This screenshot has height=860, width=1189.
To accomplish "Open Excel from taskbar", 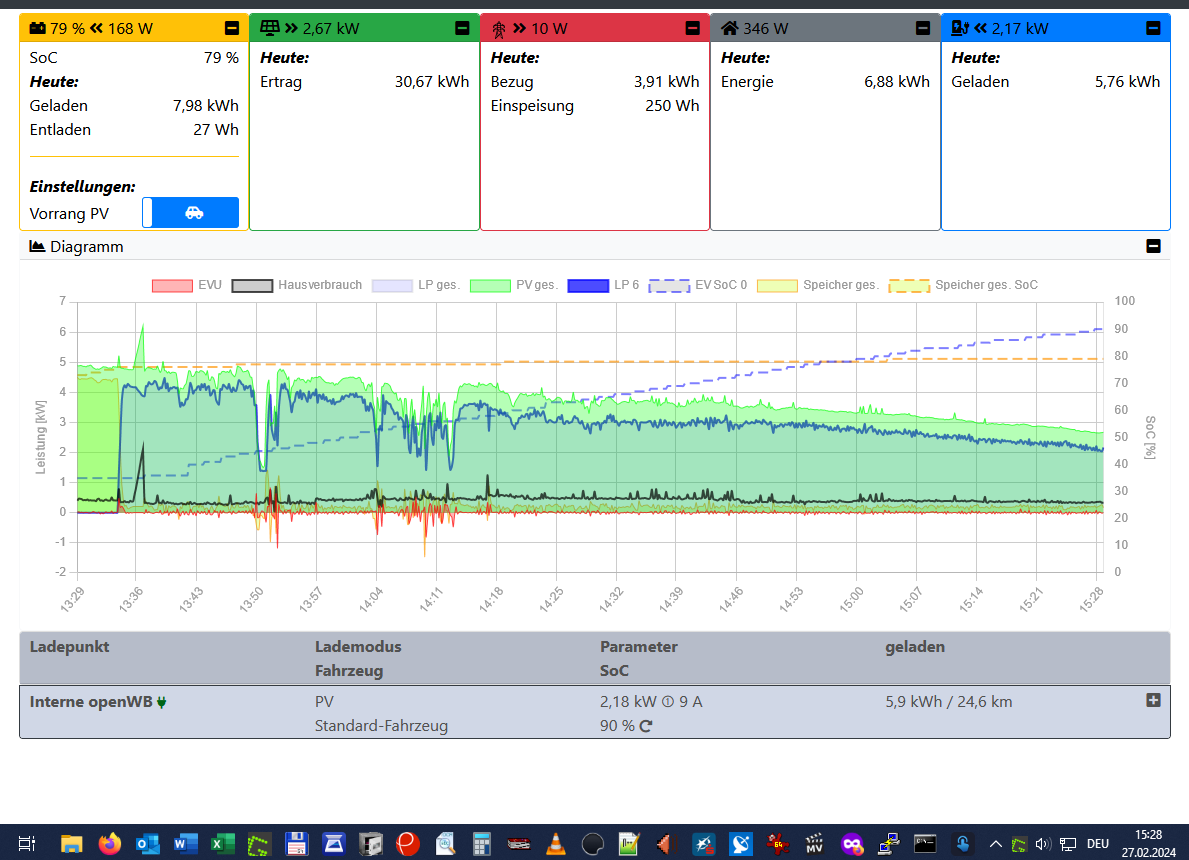I will click(221, 843).
